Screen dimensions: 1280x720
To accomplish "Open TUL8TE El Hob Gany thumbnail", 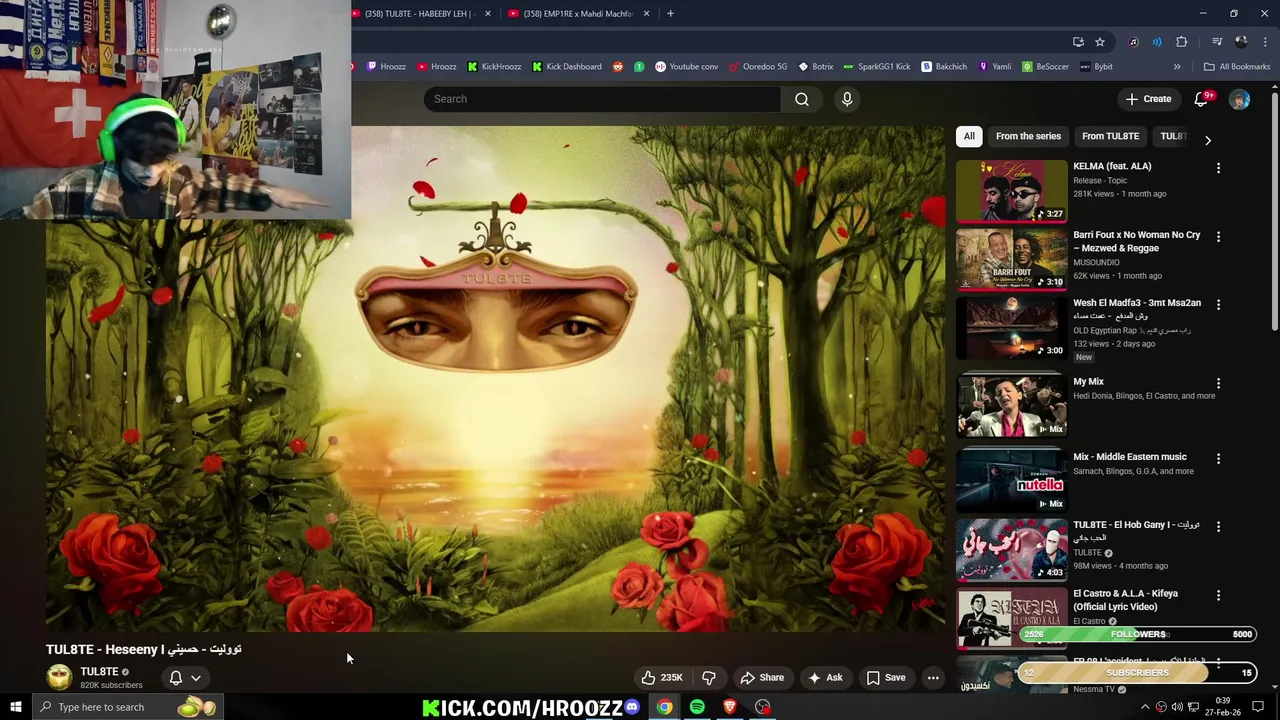I will [x=1011, y=549].
